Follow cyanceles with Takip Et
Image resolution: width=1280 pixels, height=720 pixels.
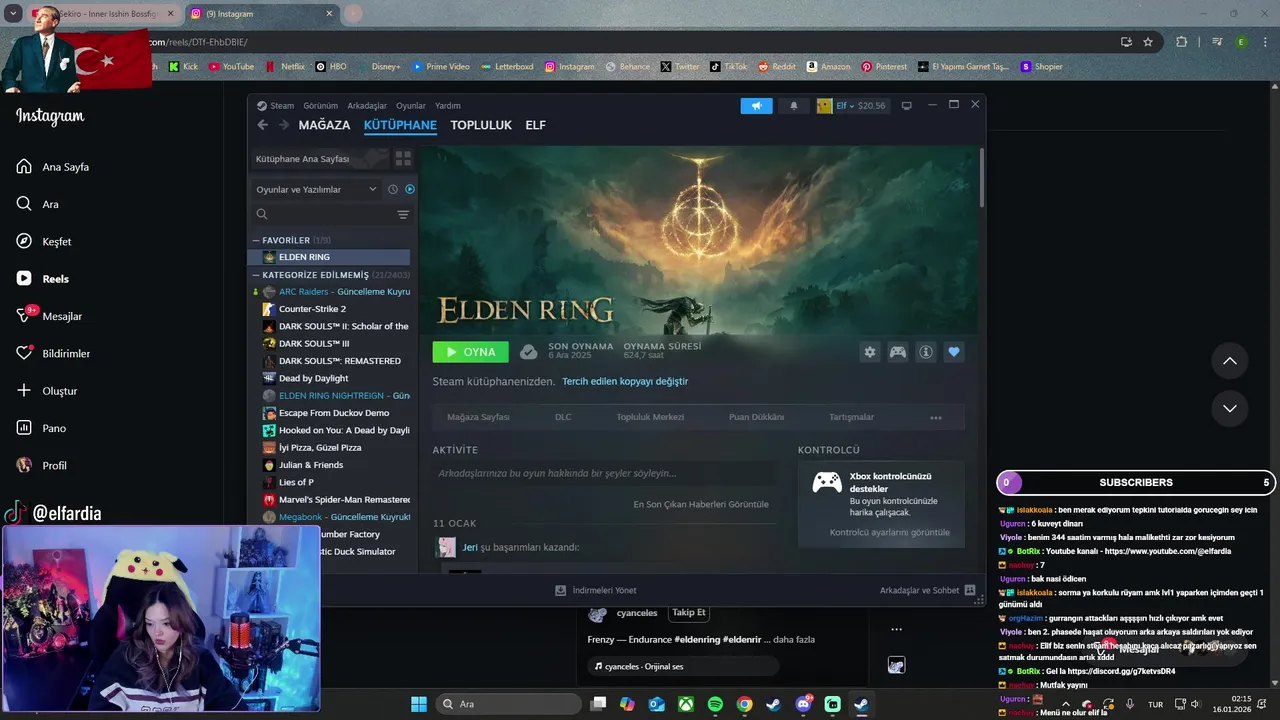[688, 613]
